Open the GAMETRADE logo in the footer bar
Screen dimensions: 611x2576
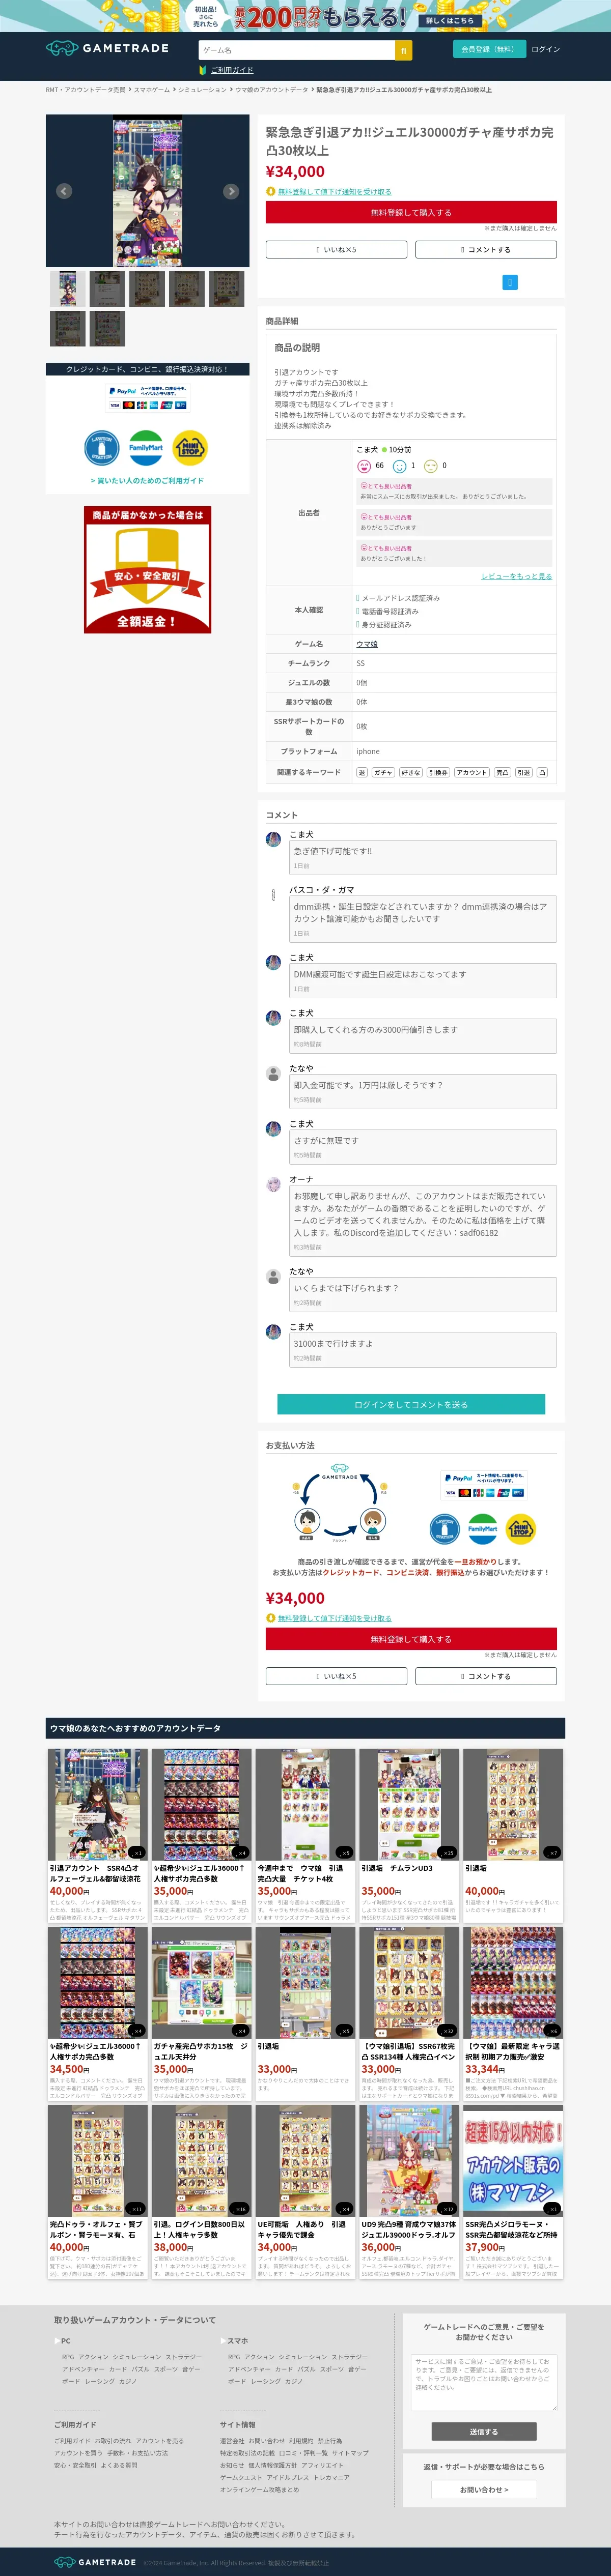point(95,2561)
